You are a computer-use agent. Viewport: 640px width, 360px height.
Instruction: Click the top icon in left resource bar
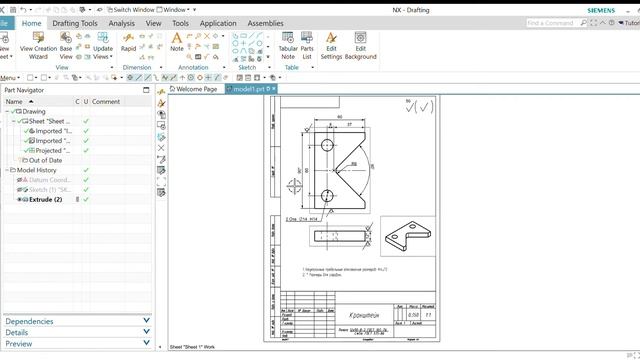pyautogui.click(x=162, y=92)
